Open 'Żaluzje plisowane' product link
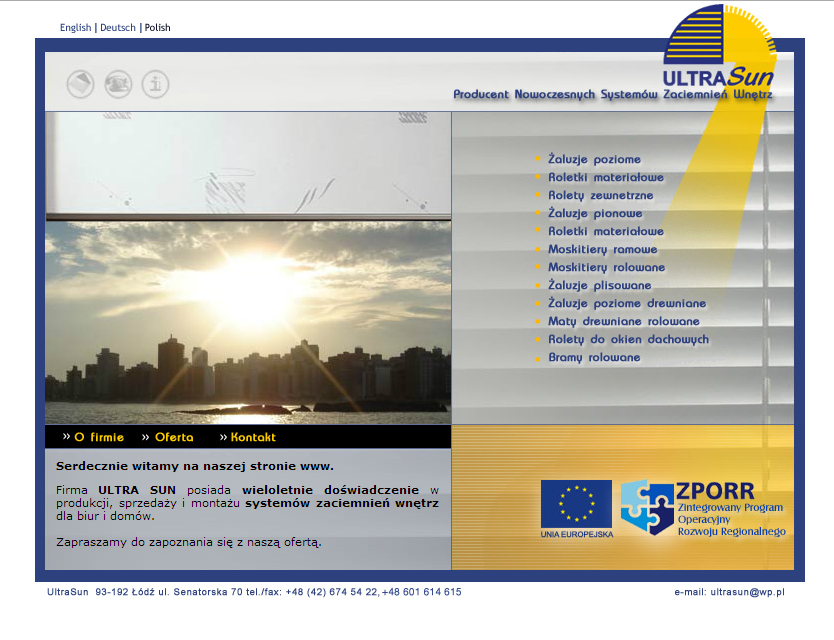 click(x=599, y=285)
